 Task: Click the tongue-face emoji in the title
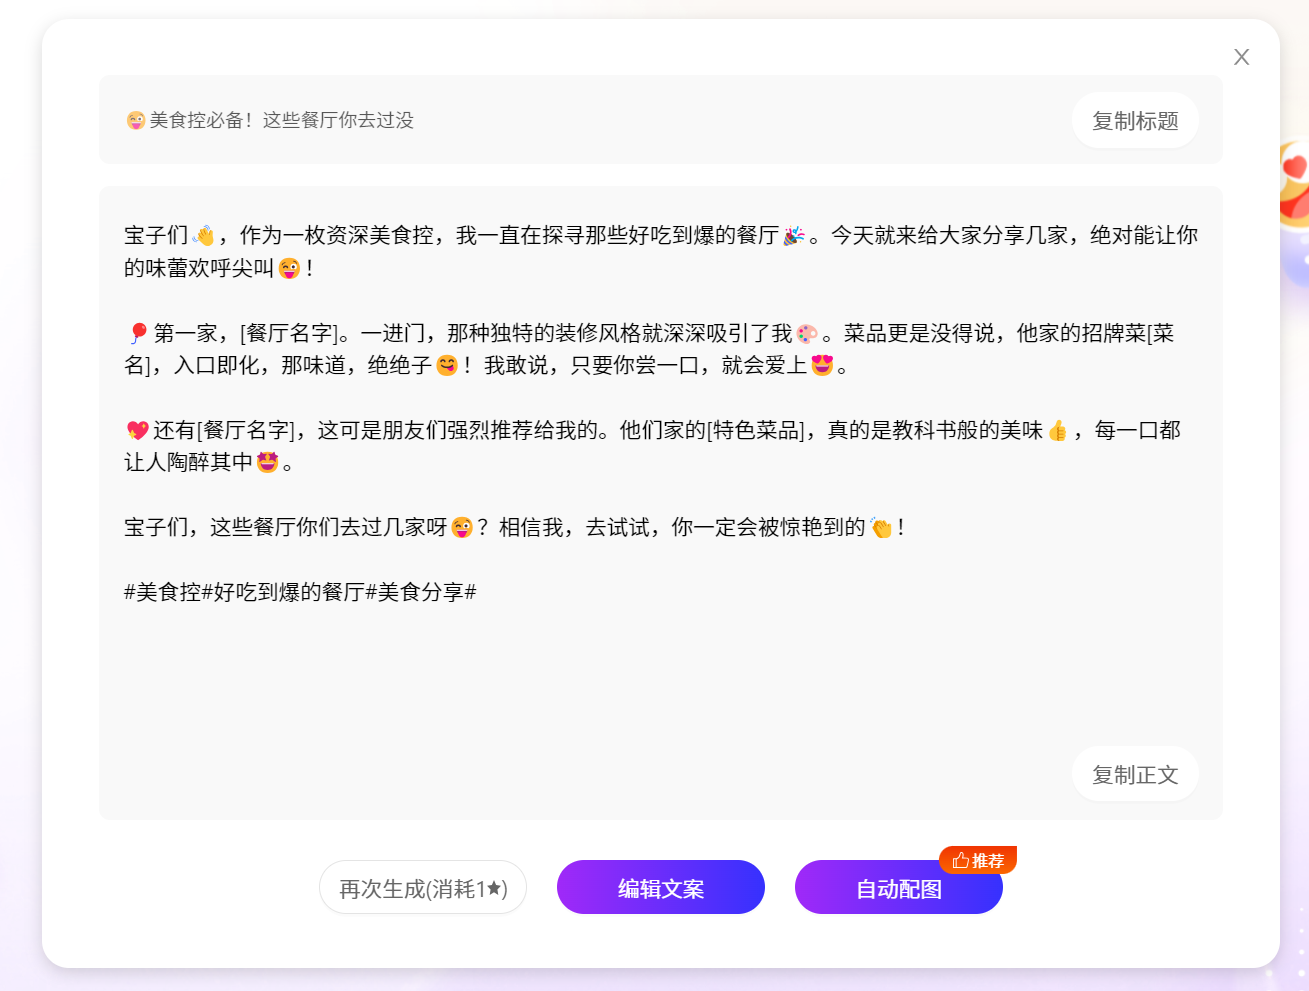click(x=136, y=121)
